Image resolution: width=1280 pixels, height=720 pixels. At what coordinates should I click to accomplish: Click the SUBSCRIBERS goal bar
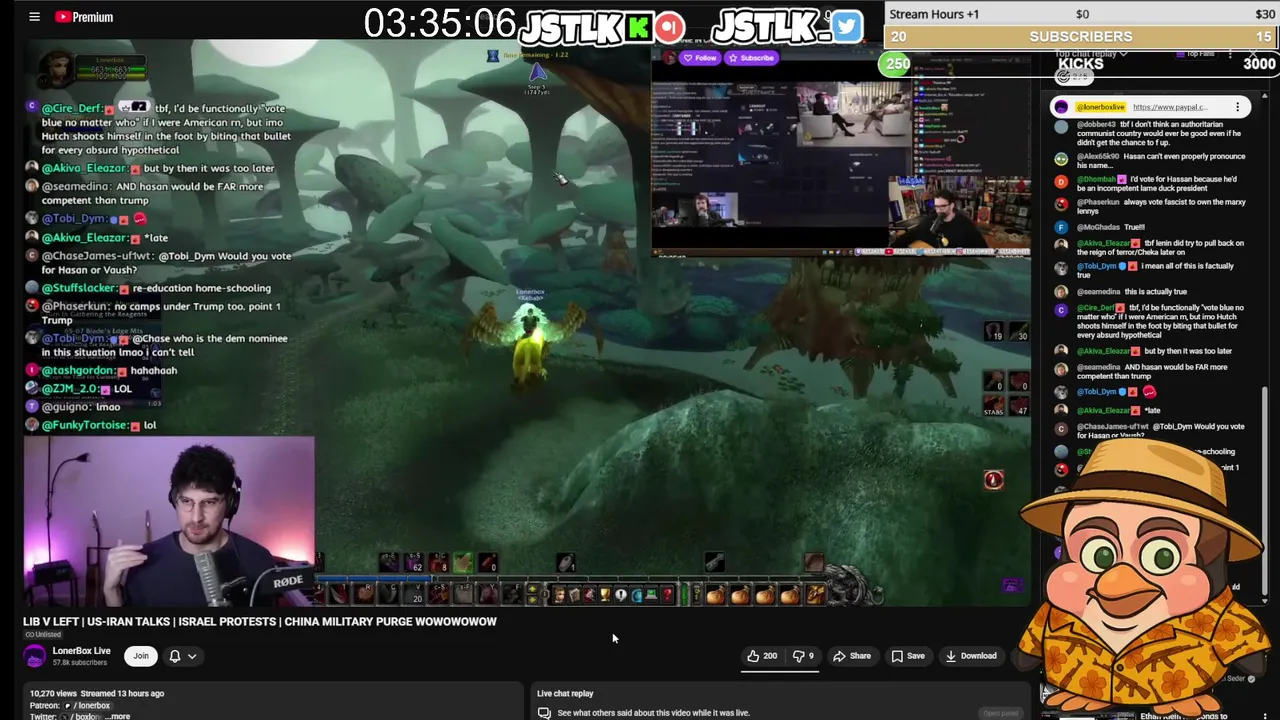coord(1082,36)
